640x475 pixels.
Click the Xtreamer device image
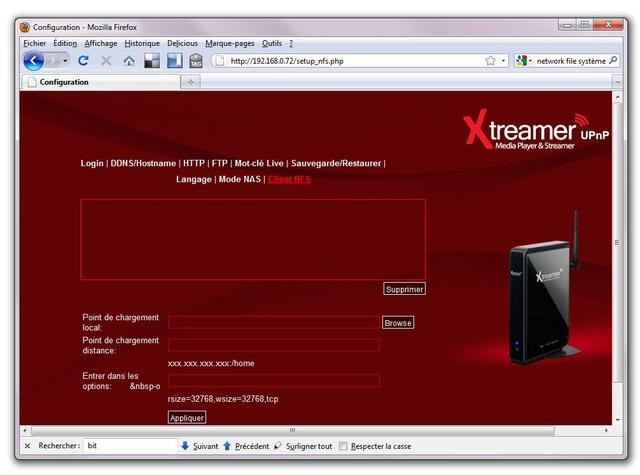click(544, 289)
